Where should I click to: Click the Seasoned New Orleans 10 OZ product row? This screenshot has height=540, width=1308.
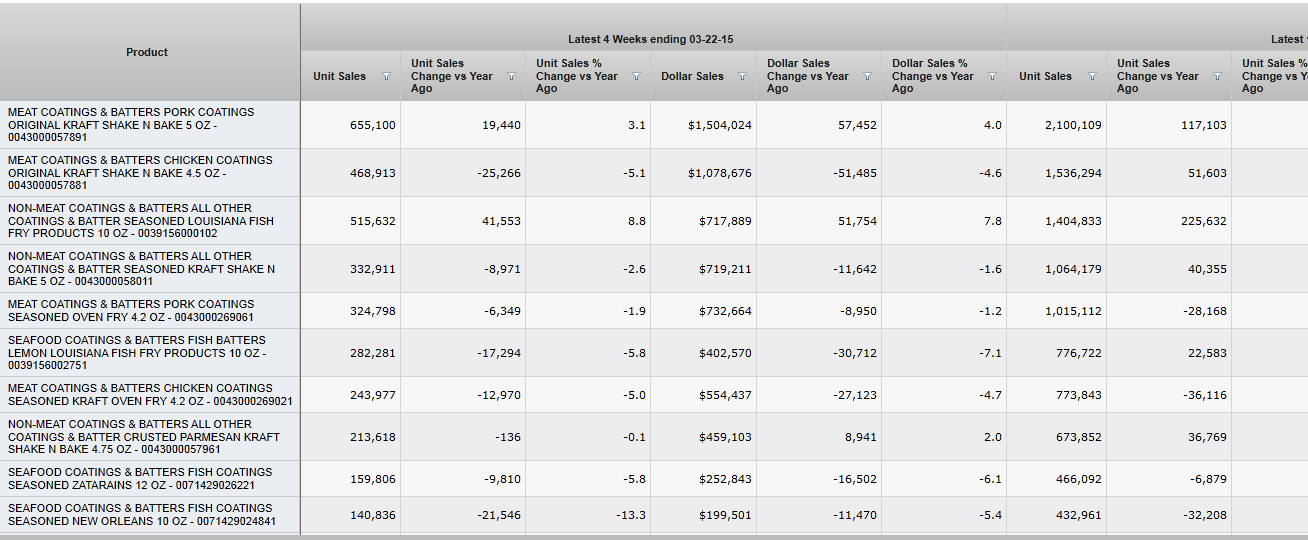pyautogui.click(x=140, y=515)
